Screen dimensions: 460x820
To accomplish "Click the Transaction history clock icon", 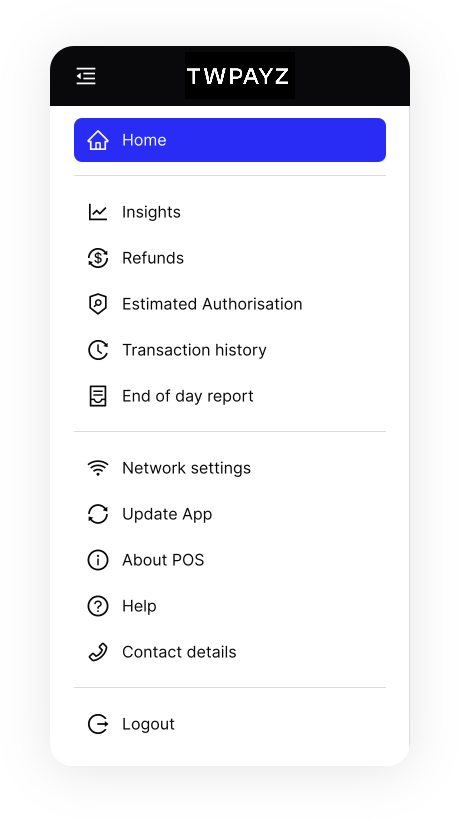I will [x=98, y=350].
